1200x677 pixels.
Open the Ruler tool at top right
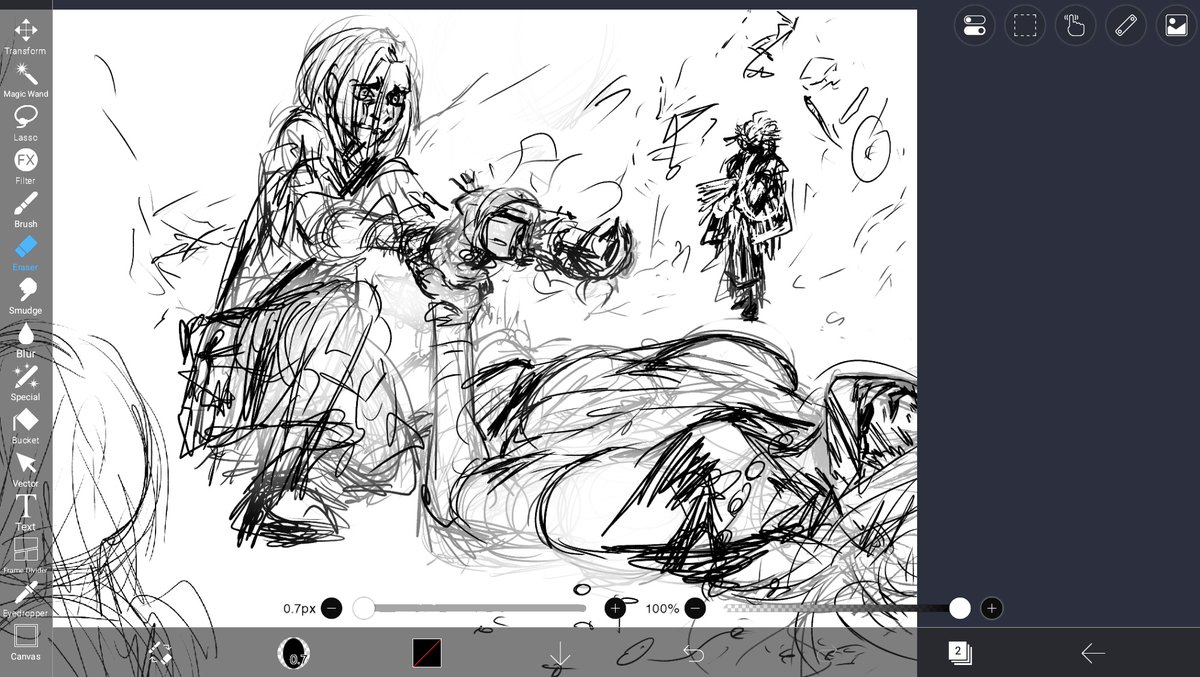click(x=1125, y=25)
